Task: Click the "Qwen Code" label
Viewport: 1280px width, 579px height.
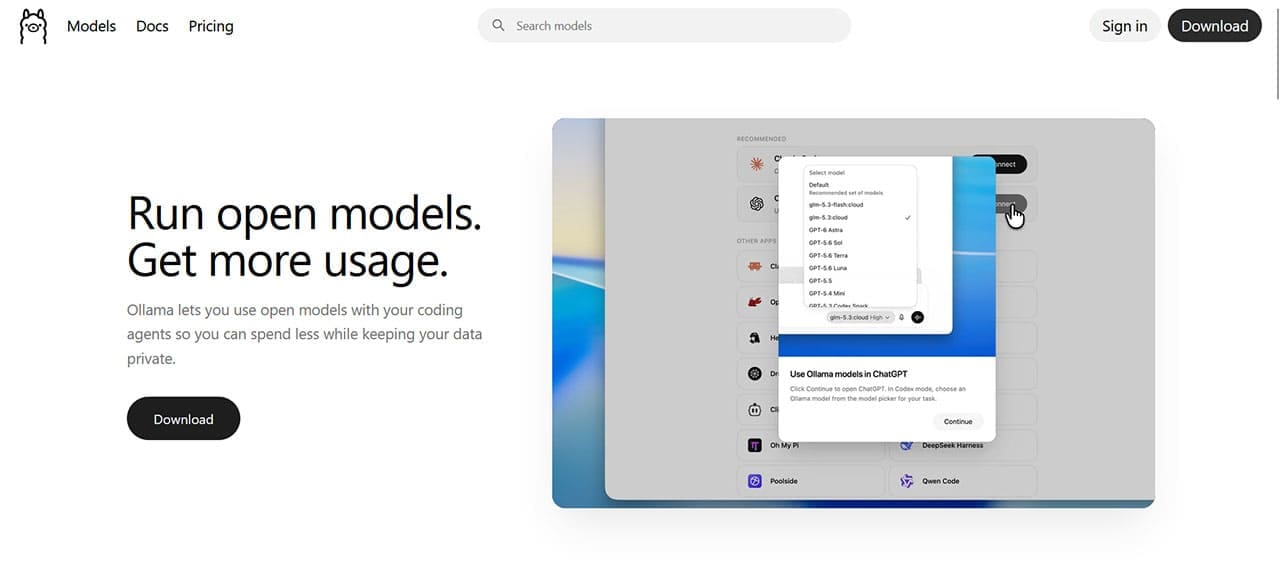Action: (x=940, y=481)
